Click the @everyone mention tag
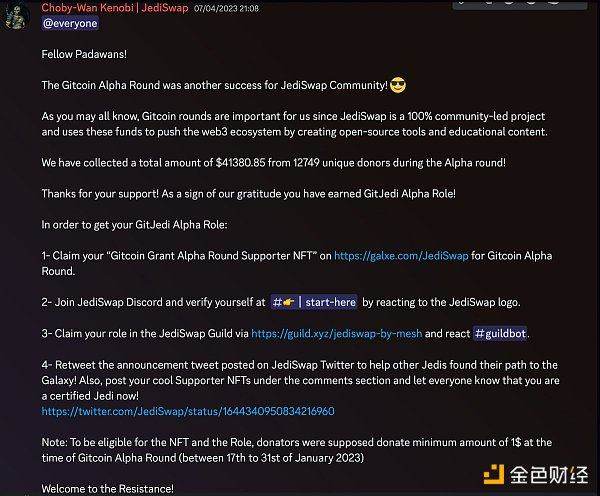Screen dimensions: 600x496 click(x=70, y=23)
